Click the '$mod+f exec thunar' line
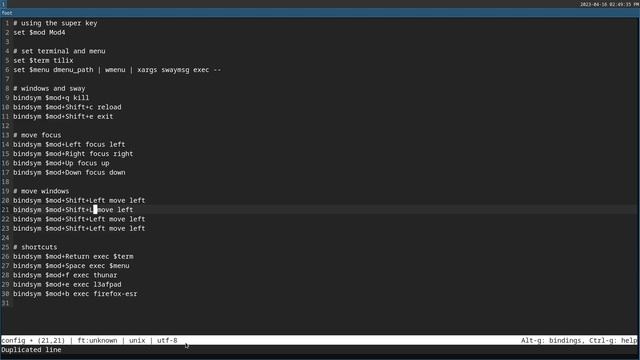The height and width of the screenshot is (360, 640). [x=65, y=275]
